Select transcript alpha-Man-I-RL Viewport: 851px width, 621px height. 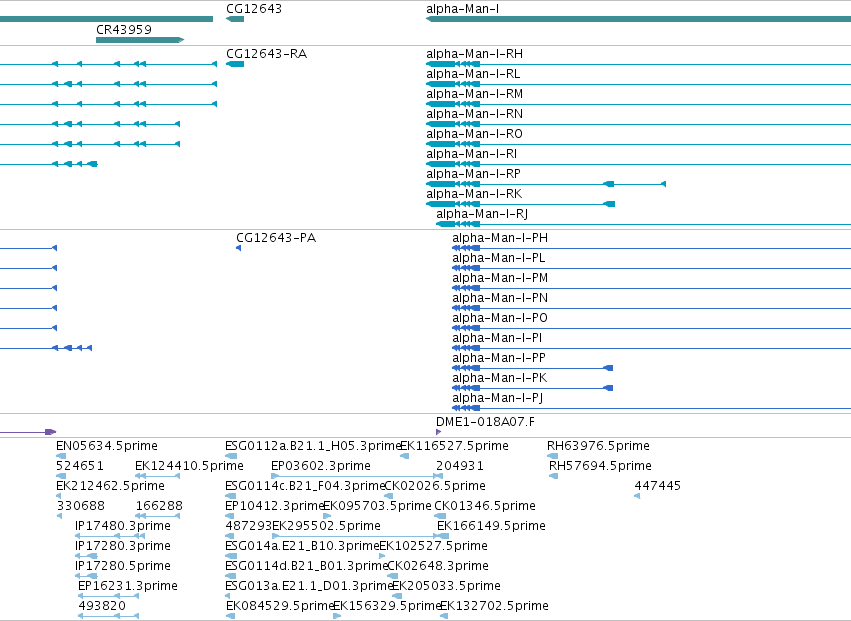tap(638, 84)
